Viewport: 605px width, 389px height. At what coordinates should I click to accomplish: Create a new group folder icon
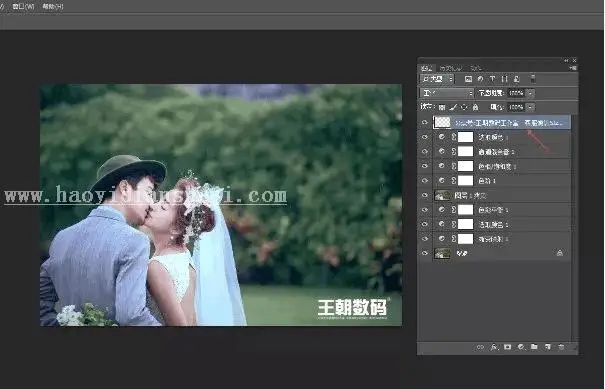[534, 347]
